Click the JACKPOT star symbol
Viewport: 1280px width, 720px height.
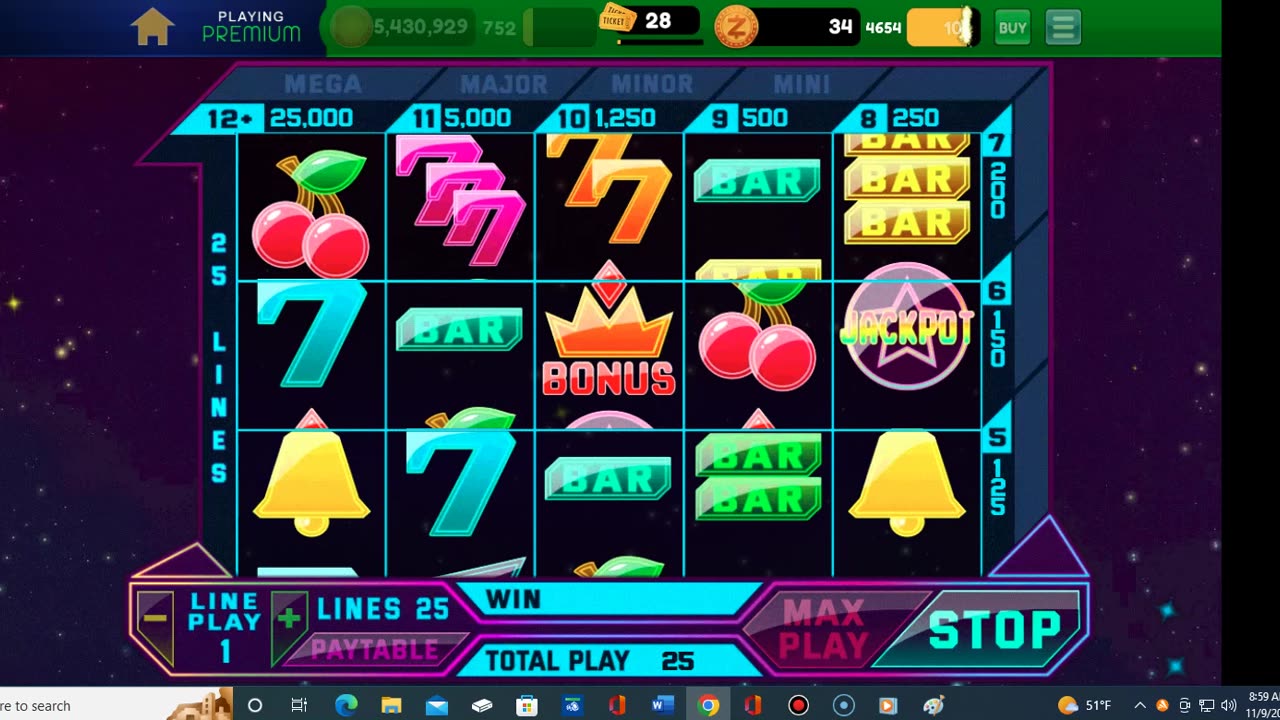pyautogui.click(x=906, y=327)
